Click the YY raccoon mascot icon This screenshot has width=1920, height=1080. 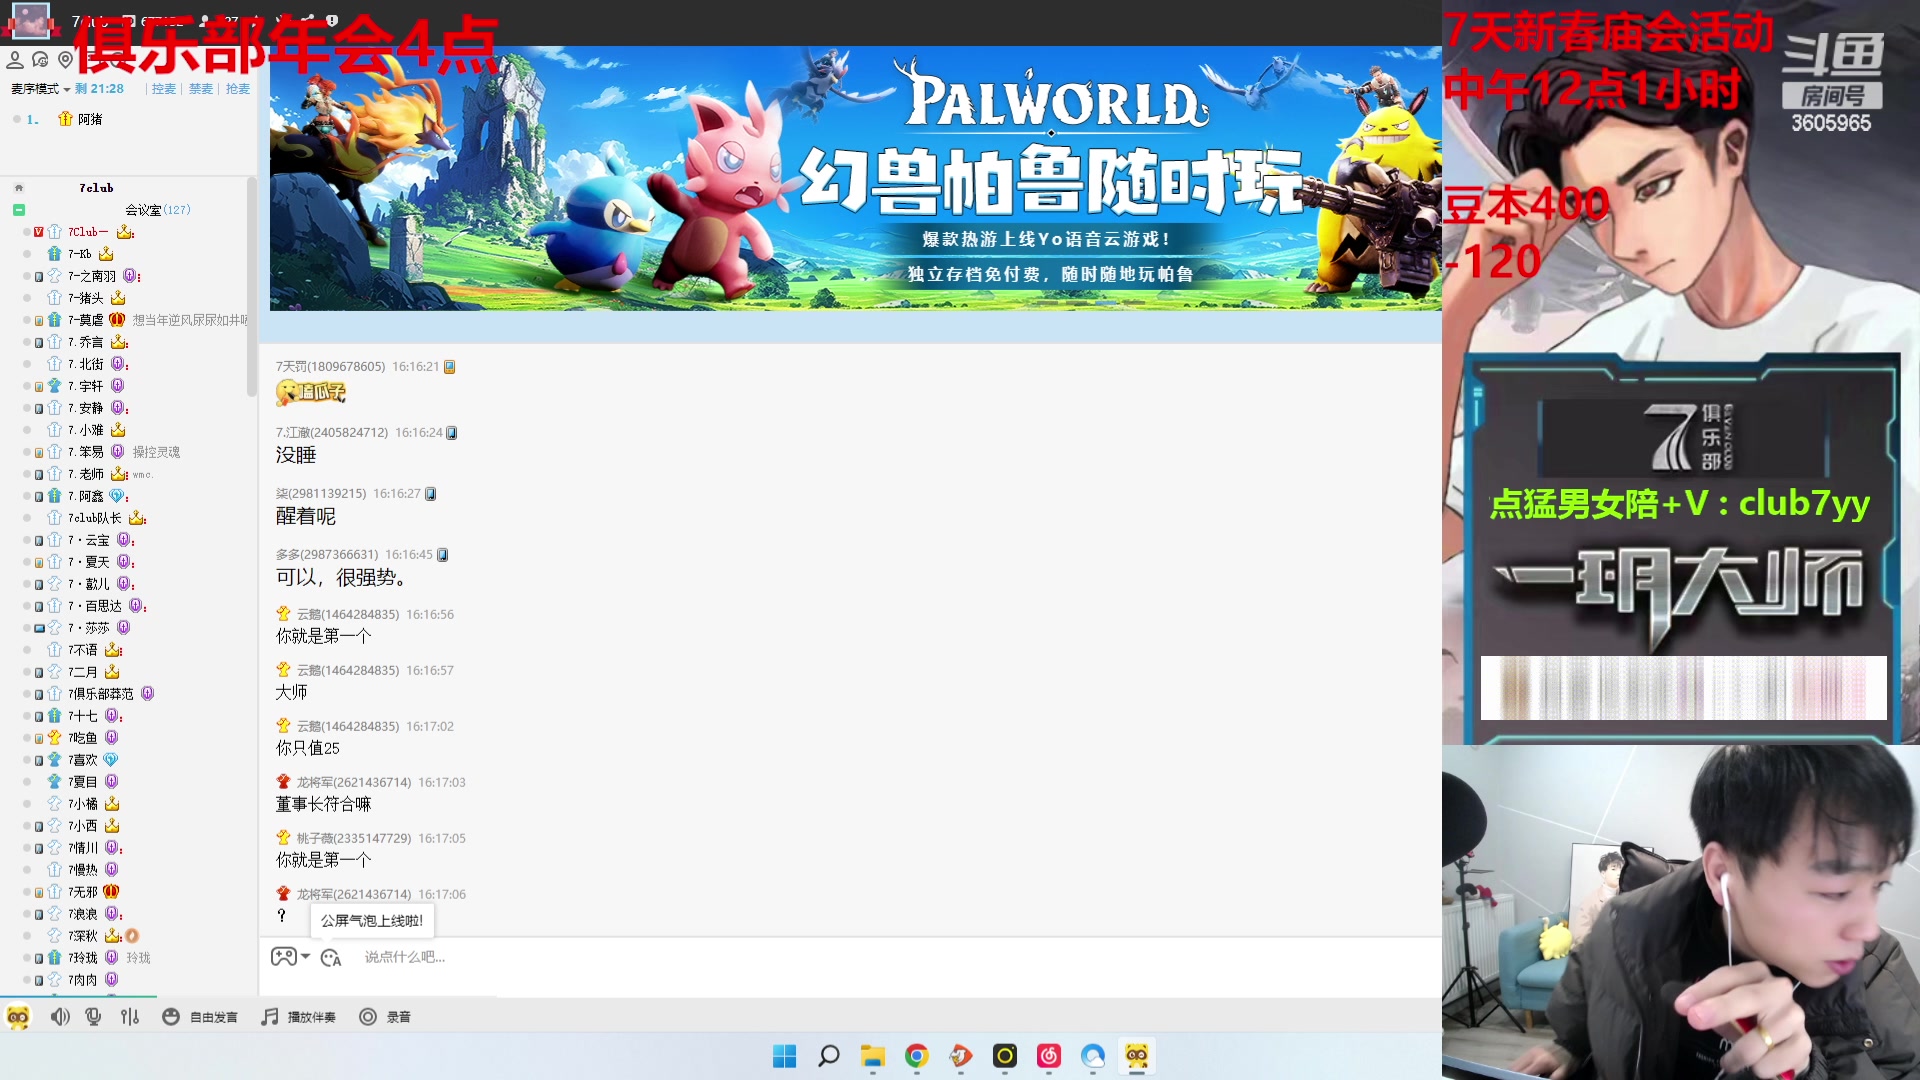click(18, 1018)
